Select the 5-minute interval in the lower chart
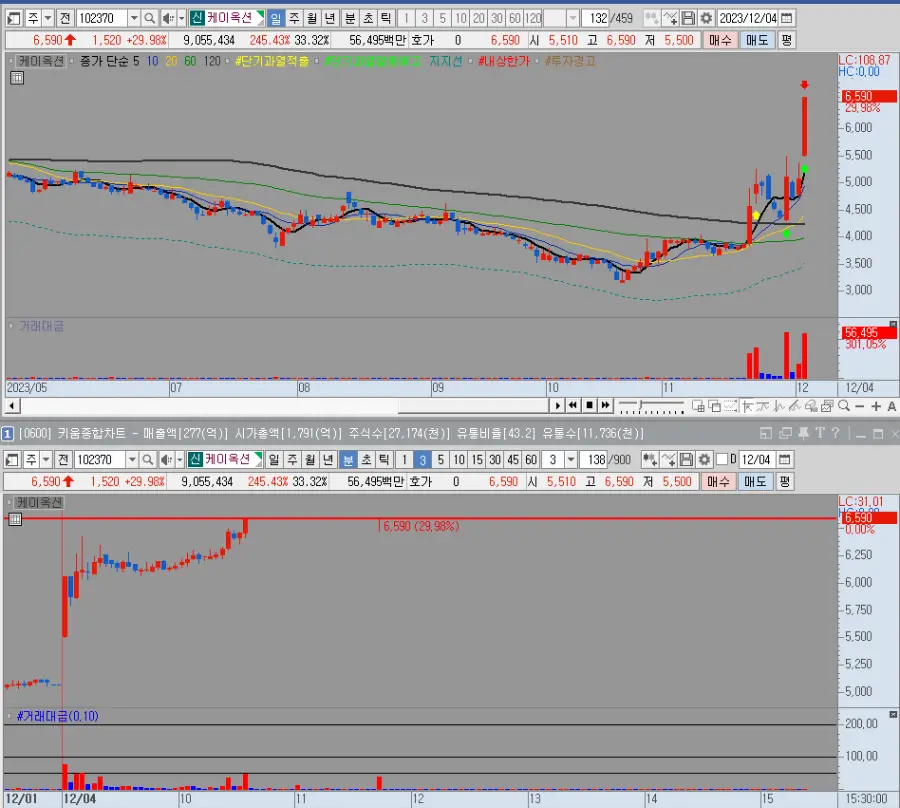Viewport: 900px width, 808px height. (440, 460)
